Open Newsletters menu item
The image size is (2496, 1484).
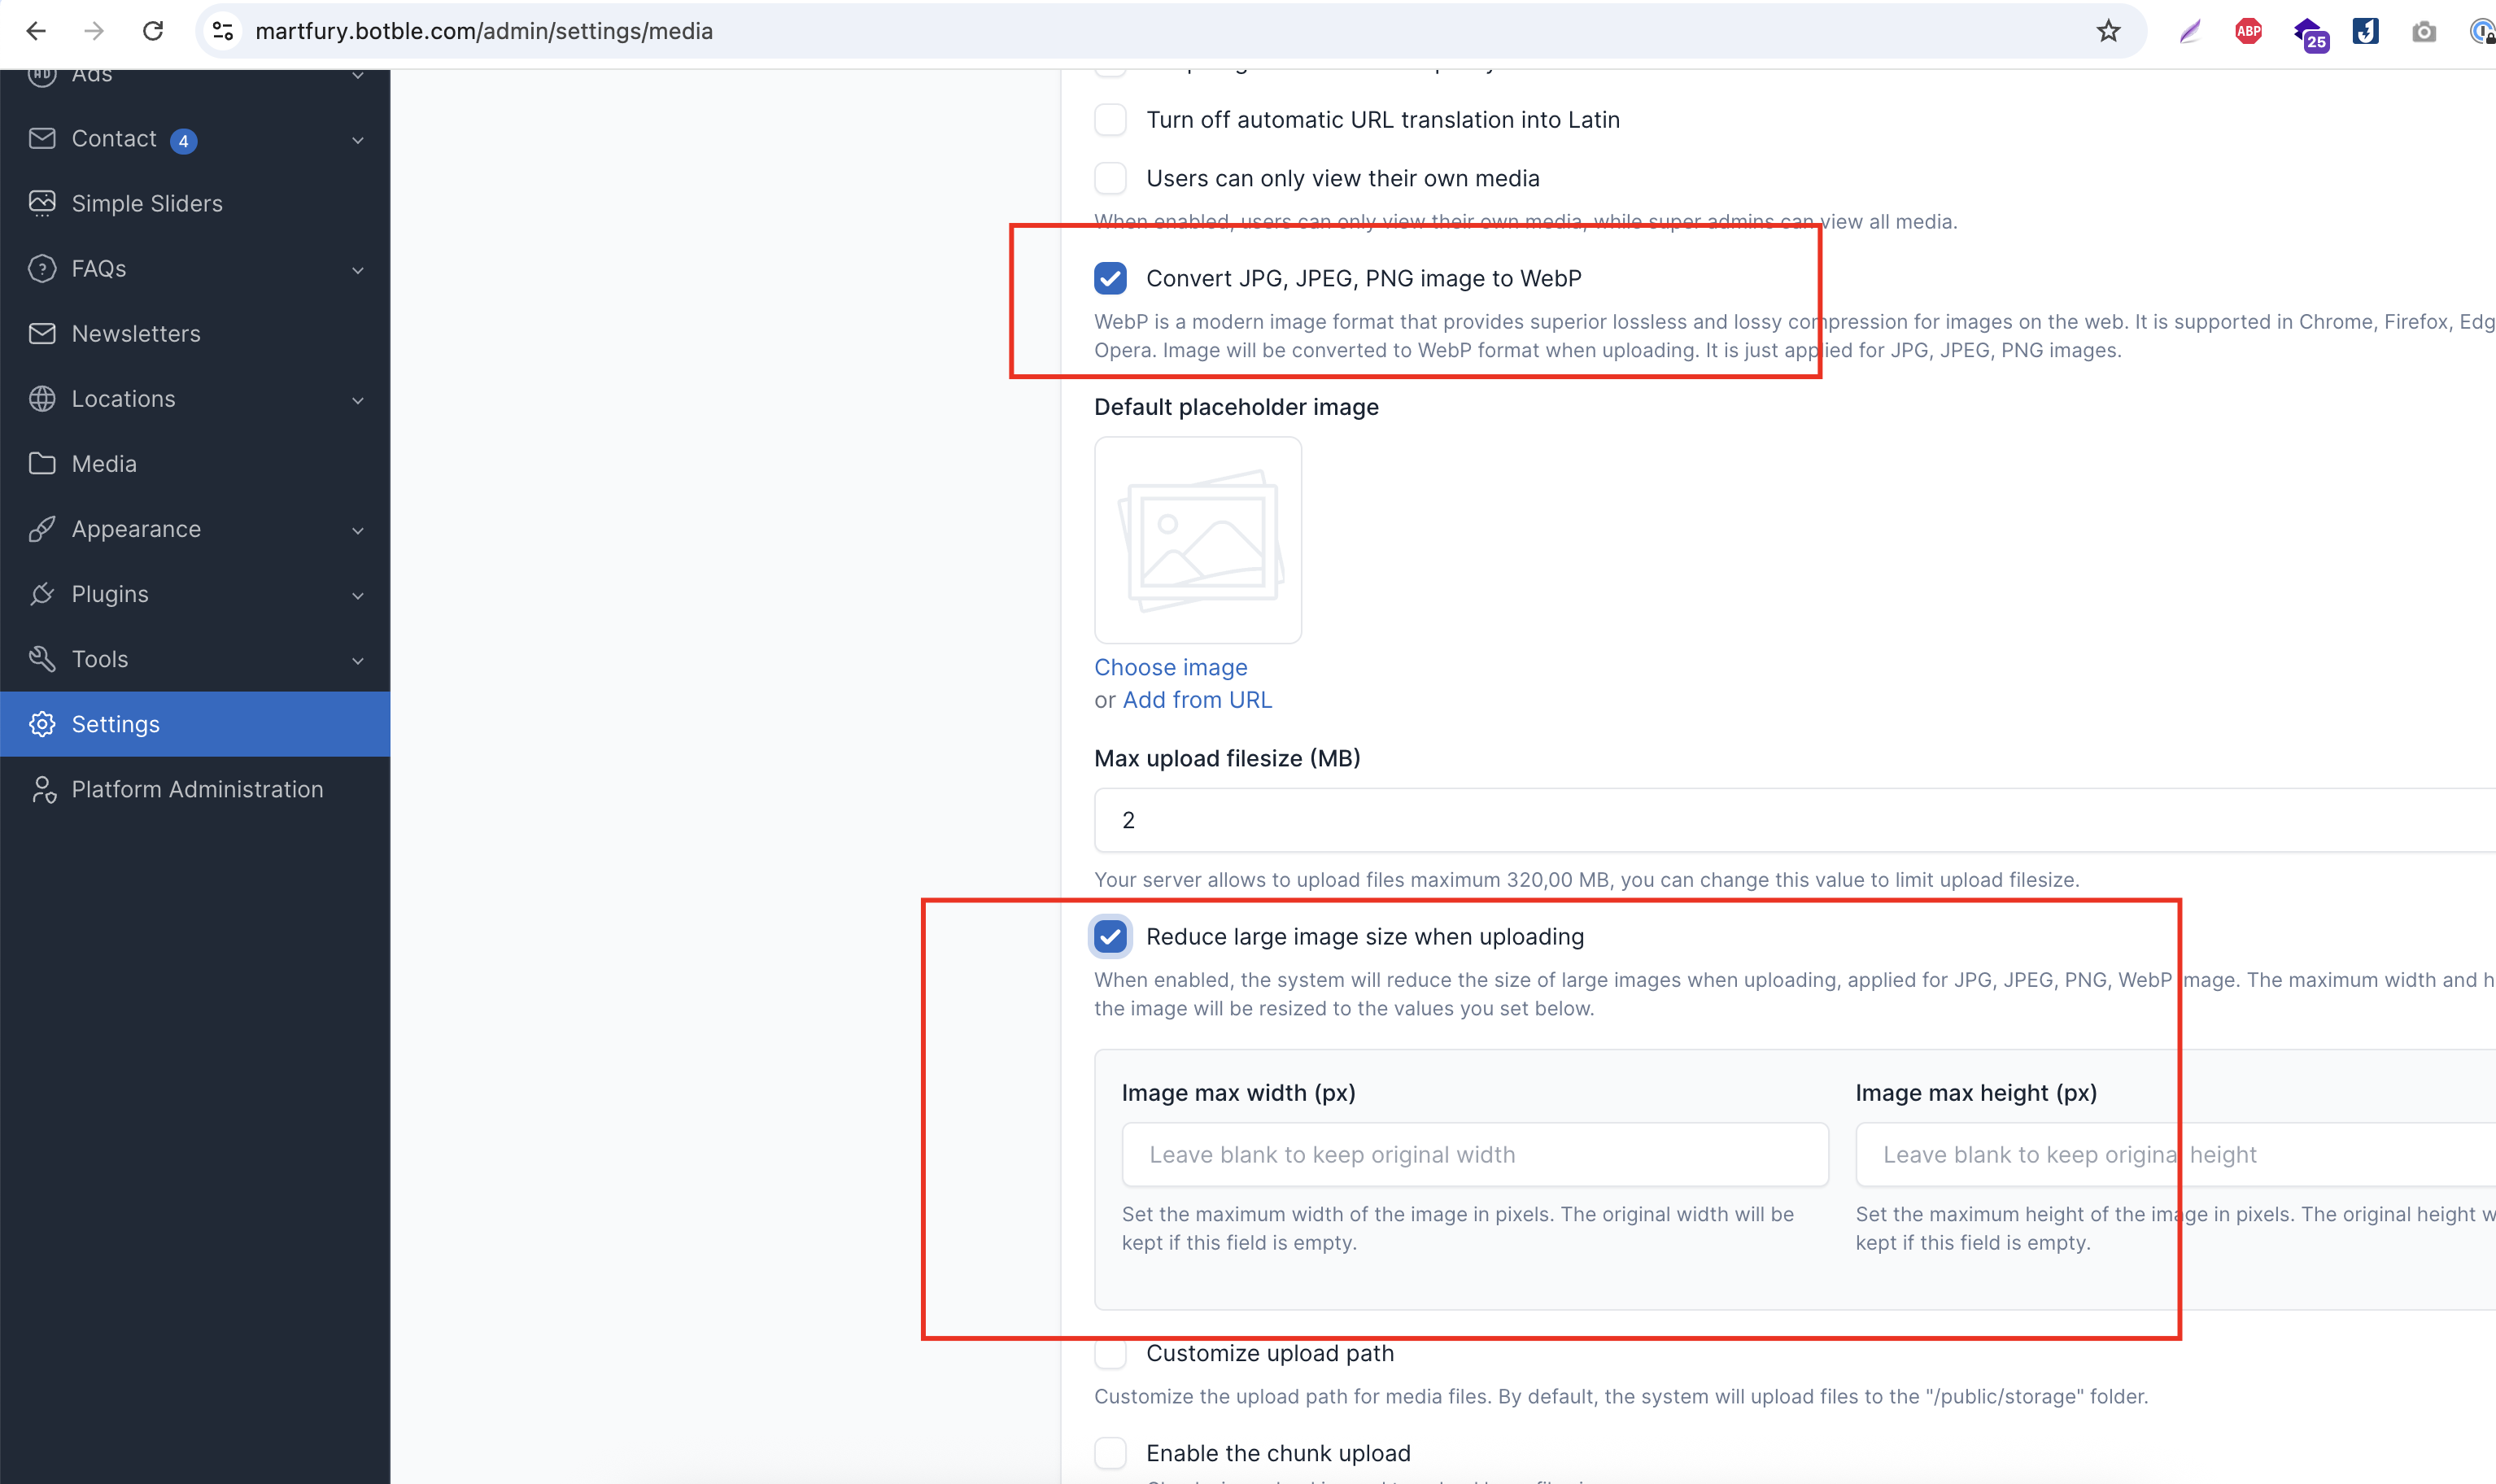click(195, 333)
